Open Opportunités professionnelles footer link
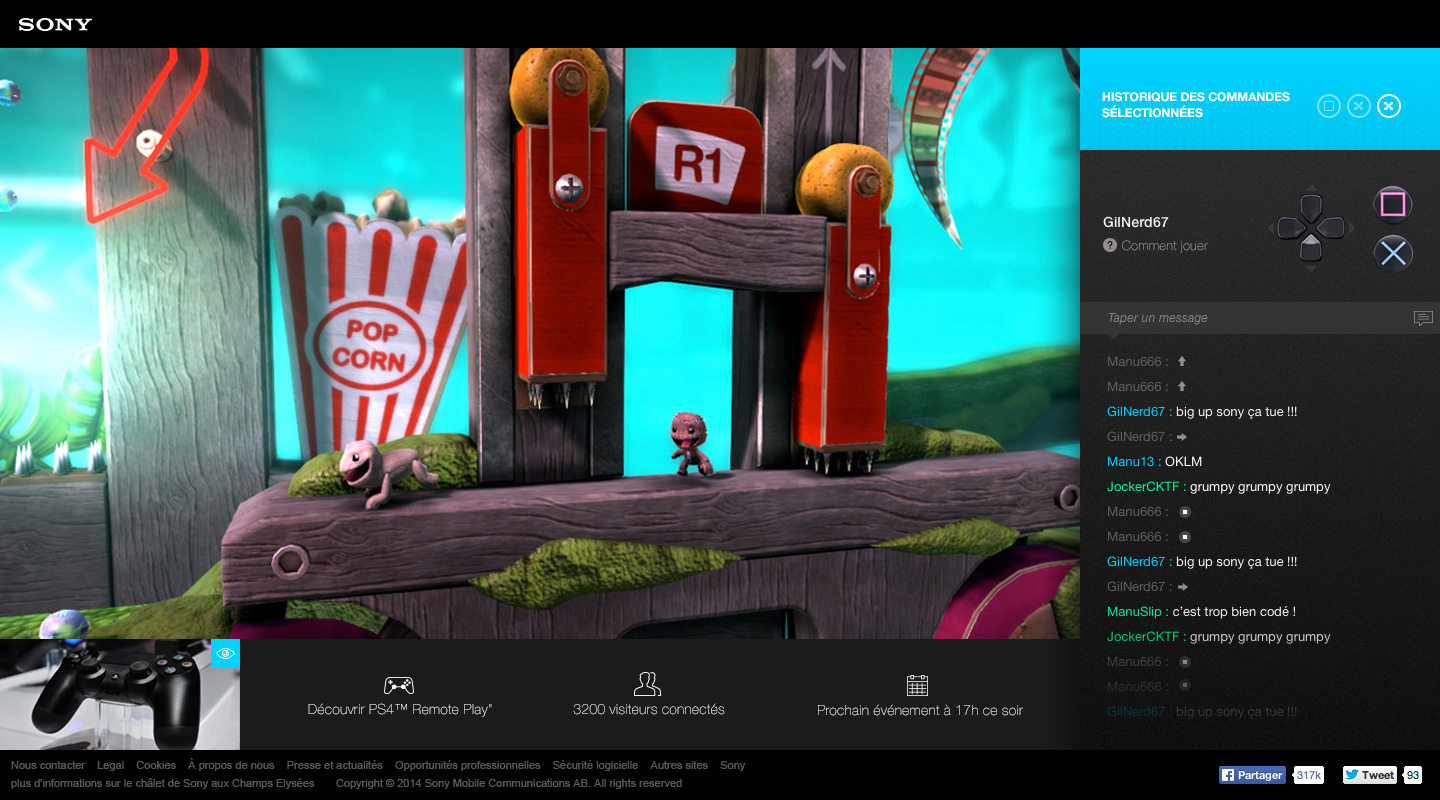The height and width of the screenshot is (800, 1440). tap(468, 765)
